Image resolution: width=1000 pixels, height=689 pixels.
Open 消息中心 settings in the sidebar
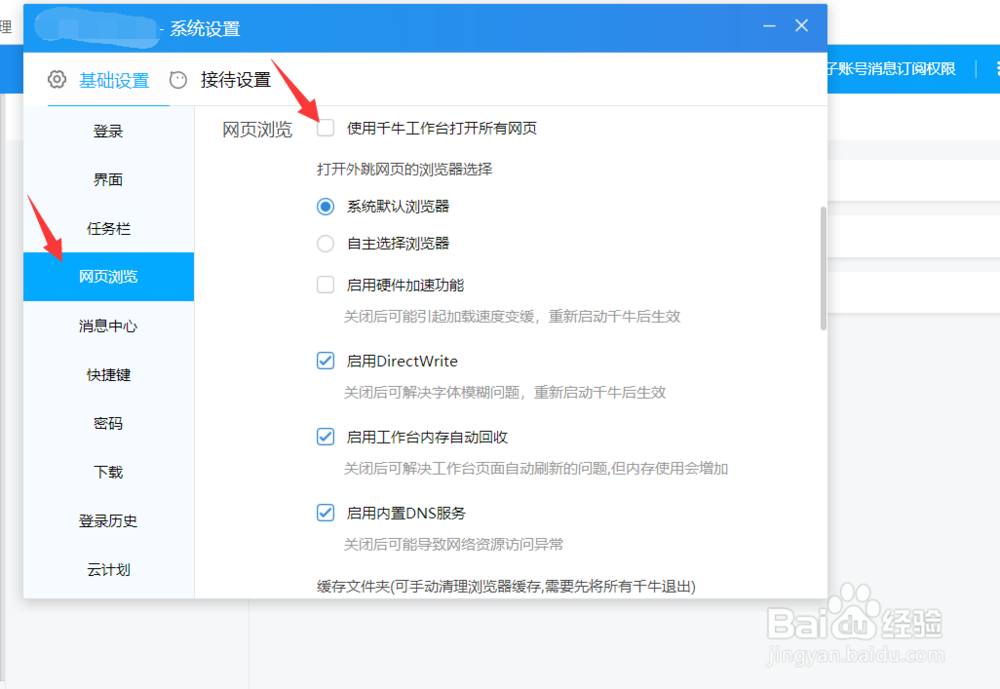[108, 326]
